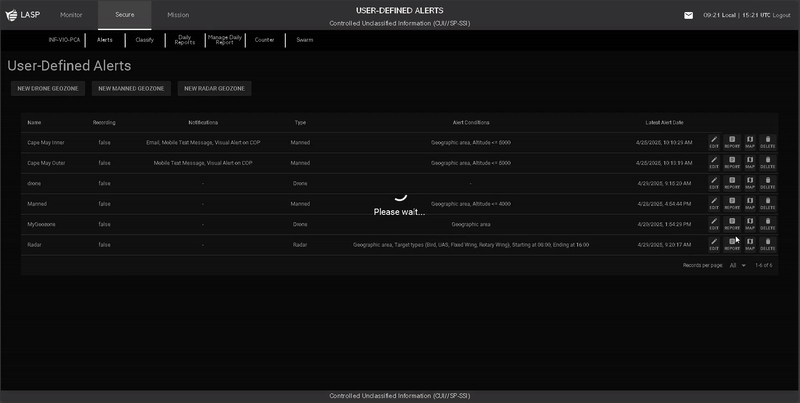This screenshot has height=403, width=800.
Task: Switch to the Monitor tab
Action: [x=71, y=15]
